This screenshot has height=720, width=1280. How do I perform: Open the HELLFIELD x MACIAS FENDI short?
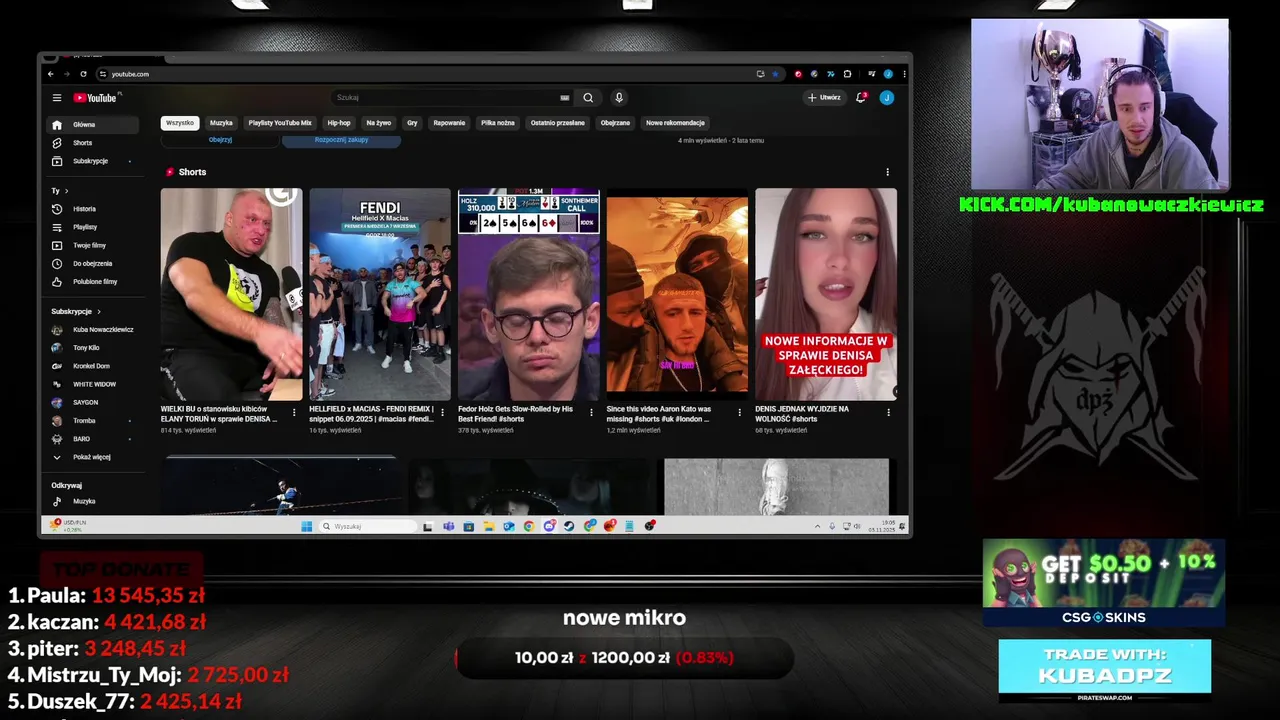(x=380, y=294)
